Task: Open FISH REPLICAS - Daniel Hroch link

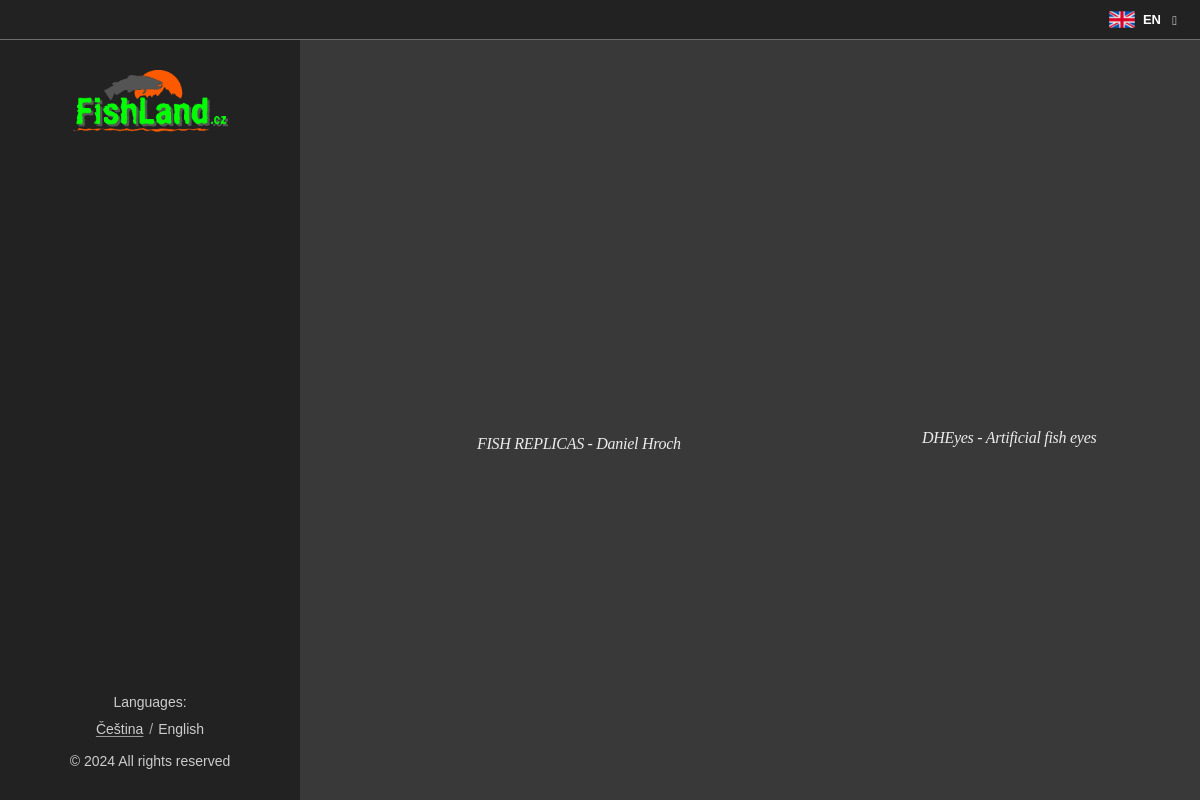Action: tap(579, 443)
